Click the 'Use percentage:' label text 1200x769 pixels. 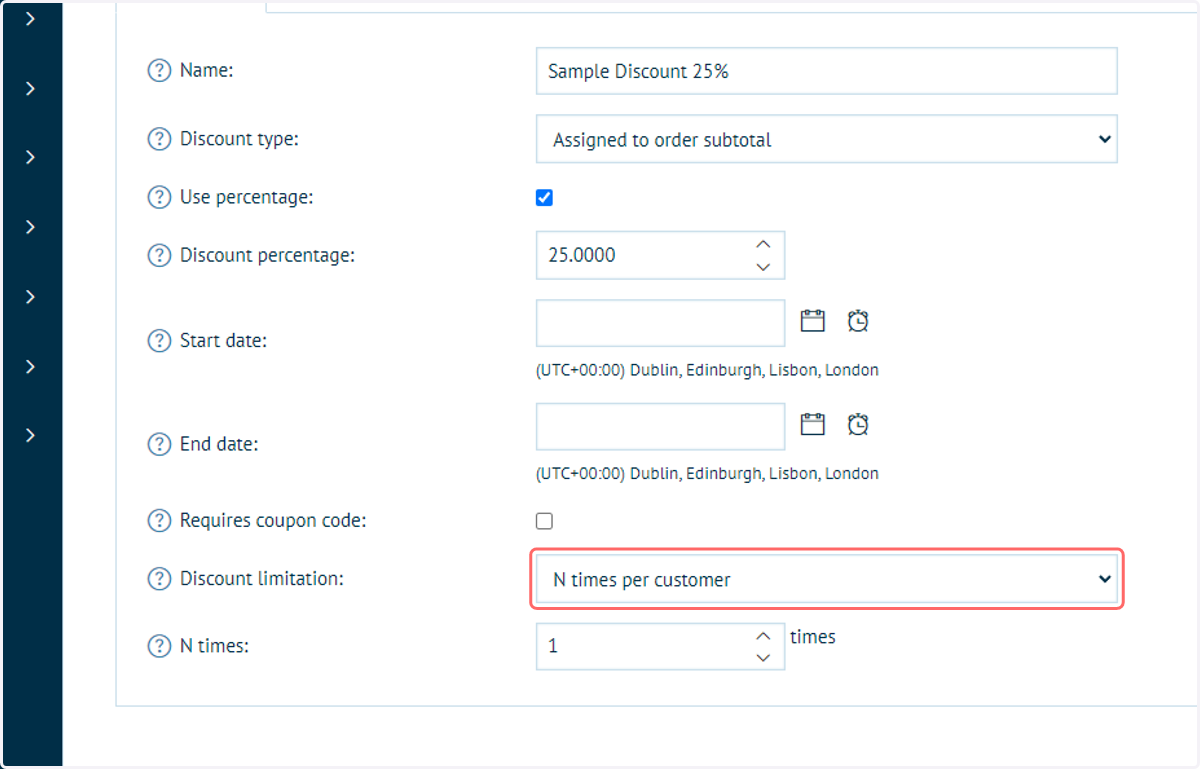coord(246,197)
